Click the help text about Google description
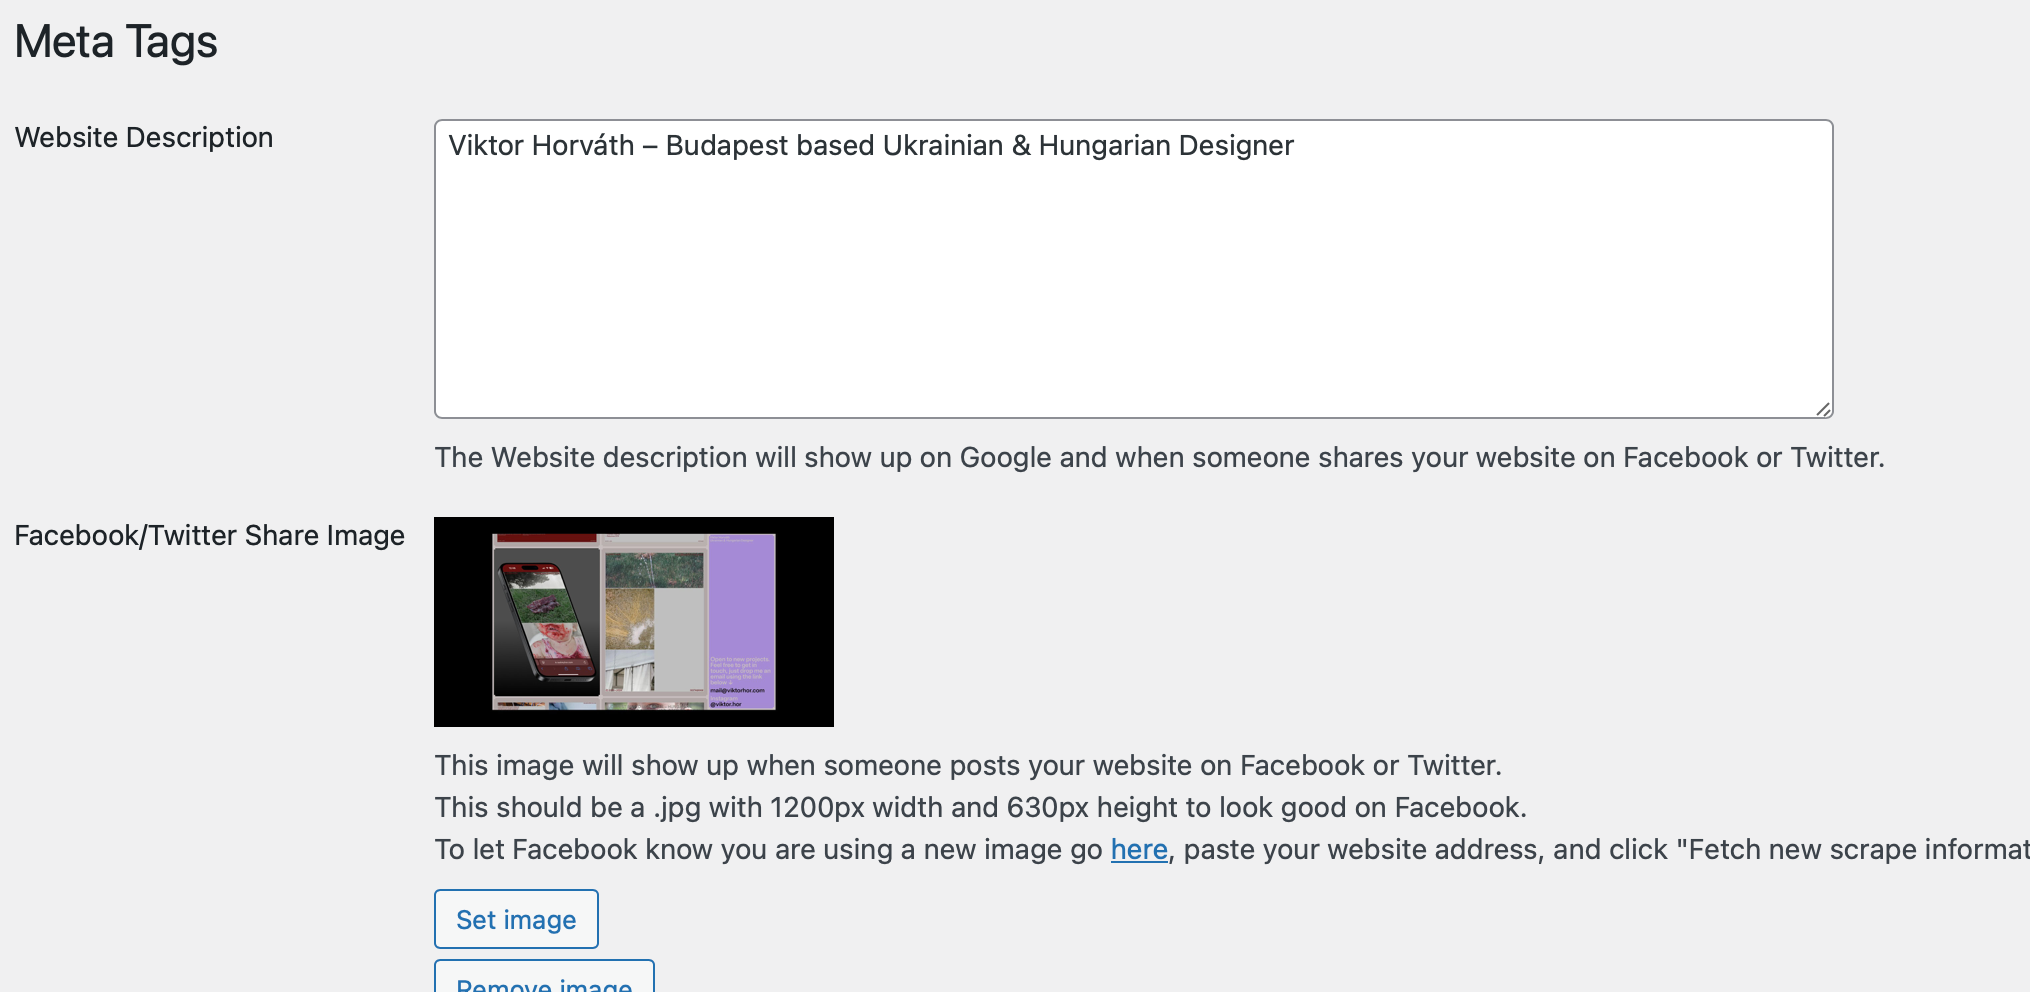 (1158, 457)
